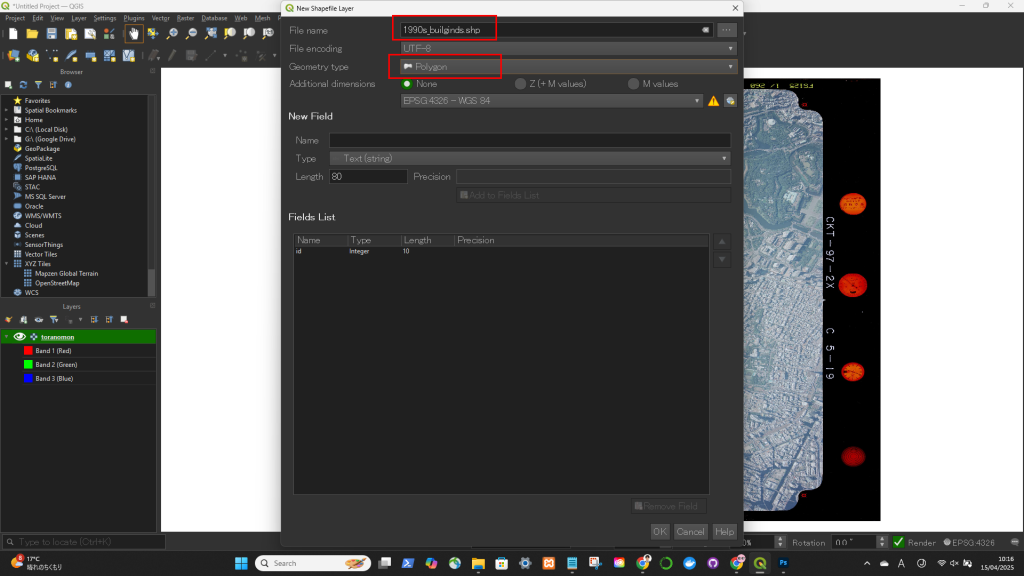Screen dimensions: 1024x576
Task: Click the Filter Browser funnel icon
Action: 37,85
